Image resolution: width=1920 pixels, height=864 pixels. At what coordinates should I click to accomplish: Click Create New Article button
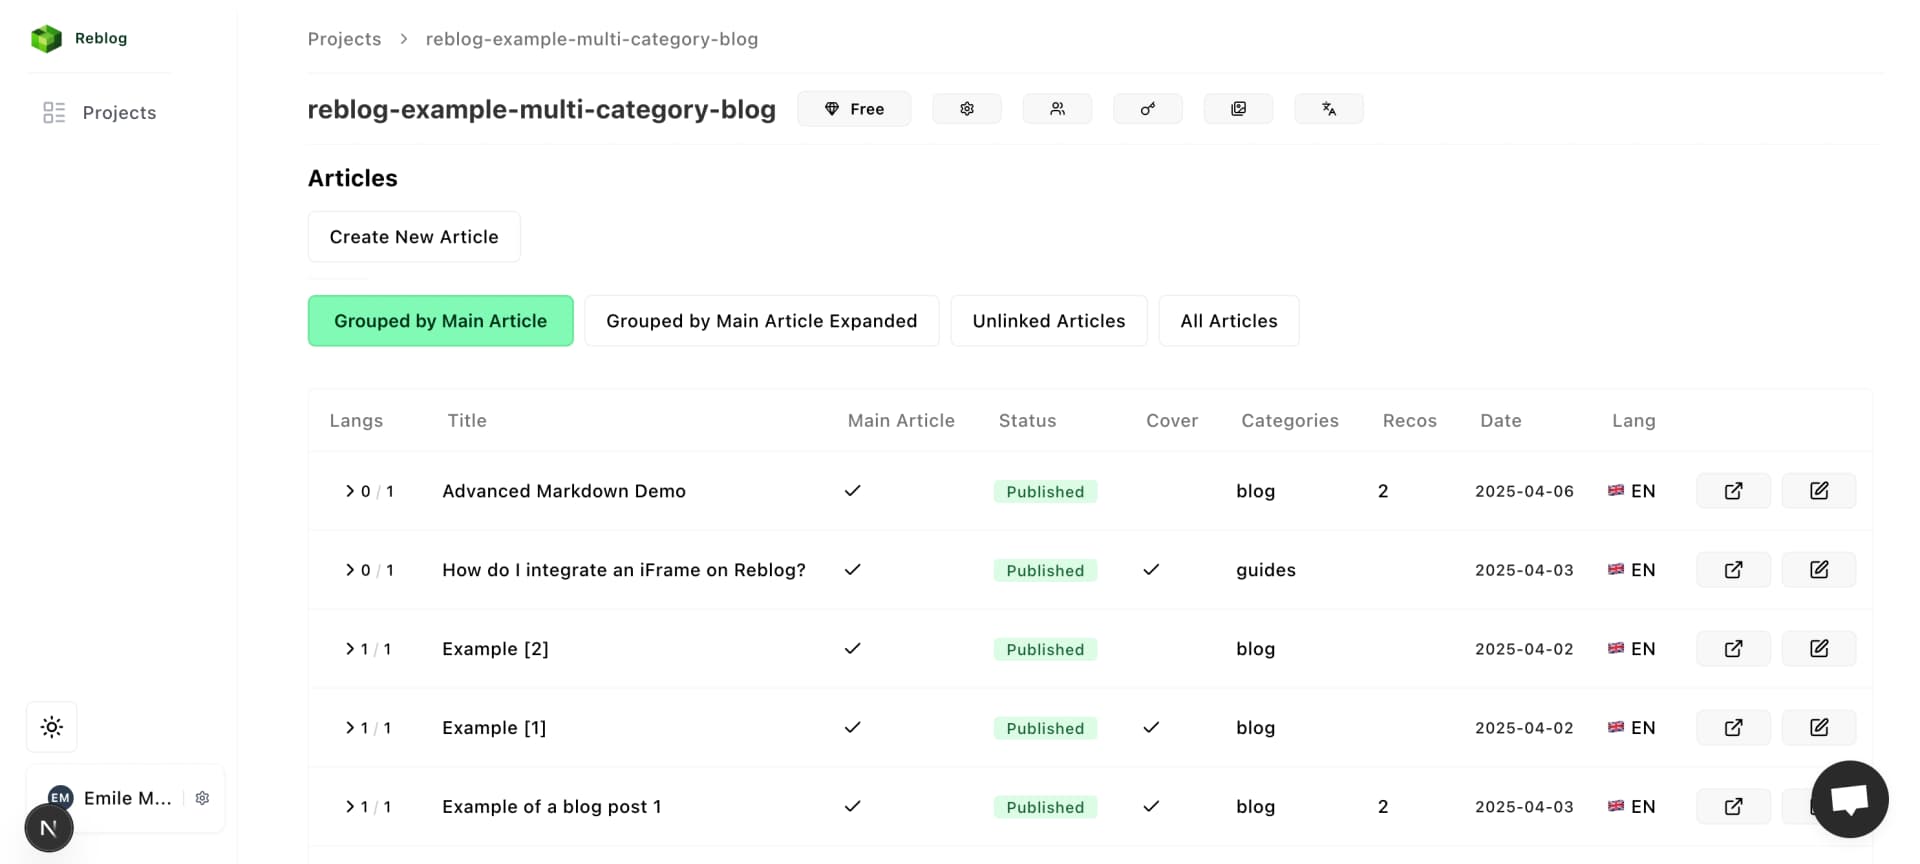pos(414,237)
